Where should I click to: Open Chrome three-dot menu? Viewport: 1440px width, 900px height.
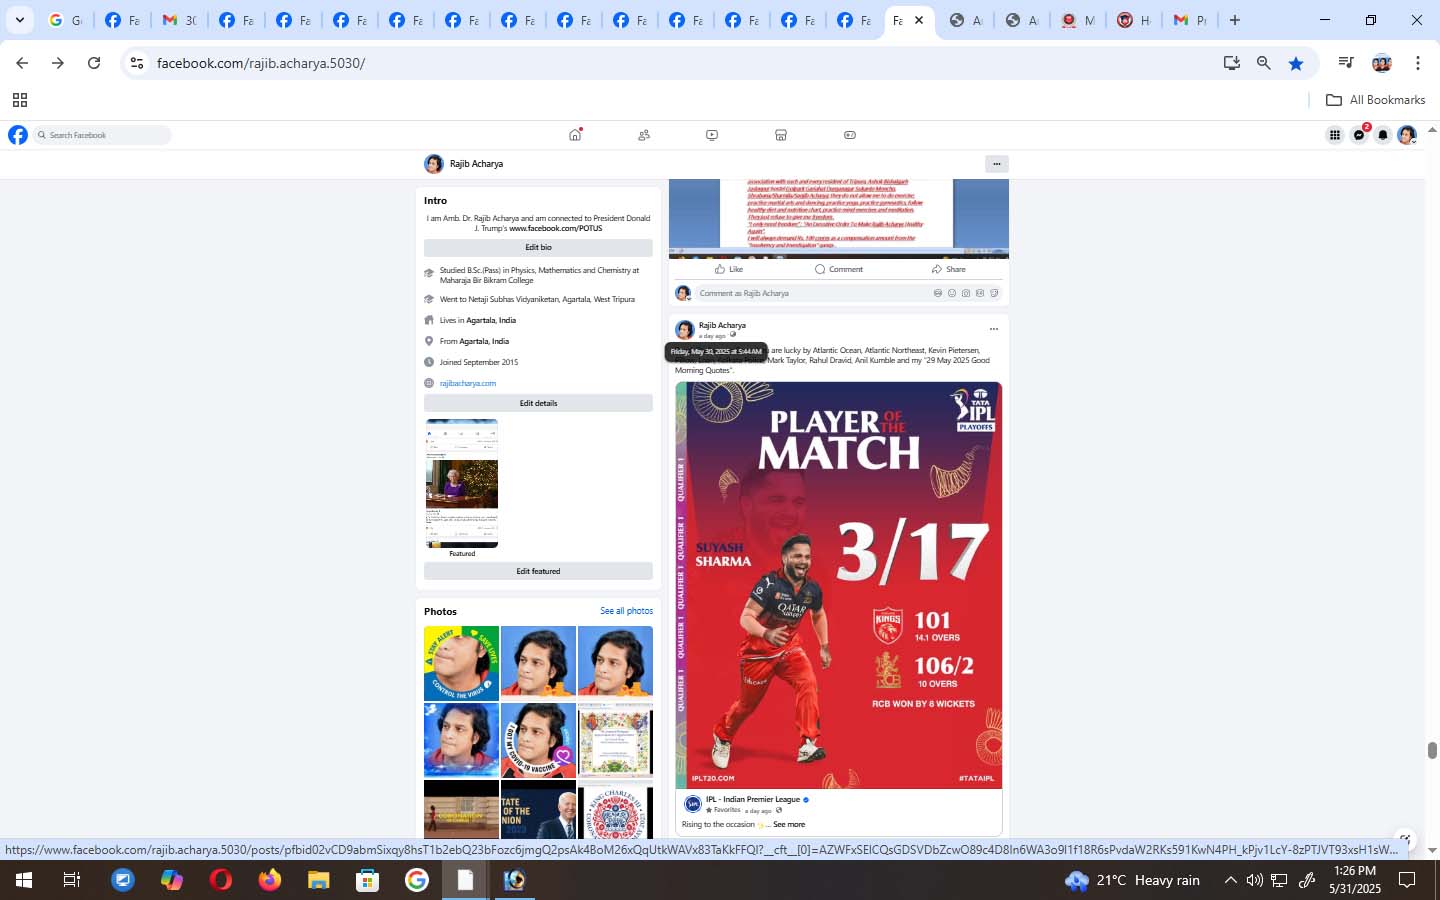(x=1418, y=63)
